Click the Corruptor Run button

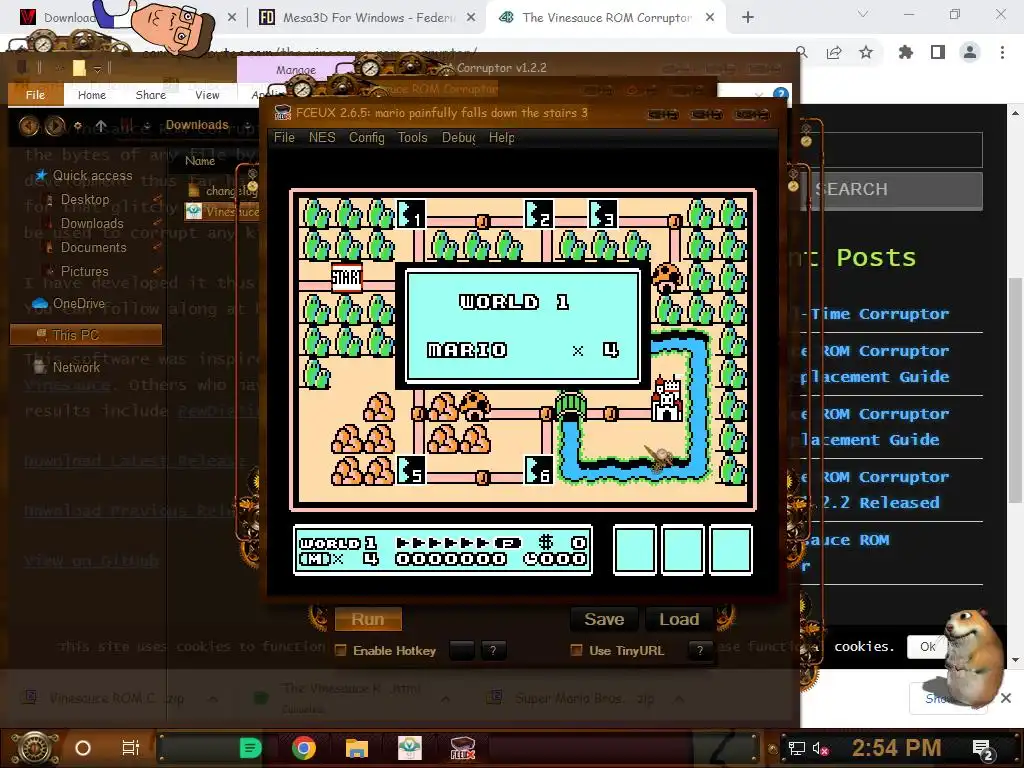click(368, 619)
